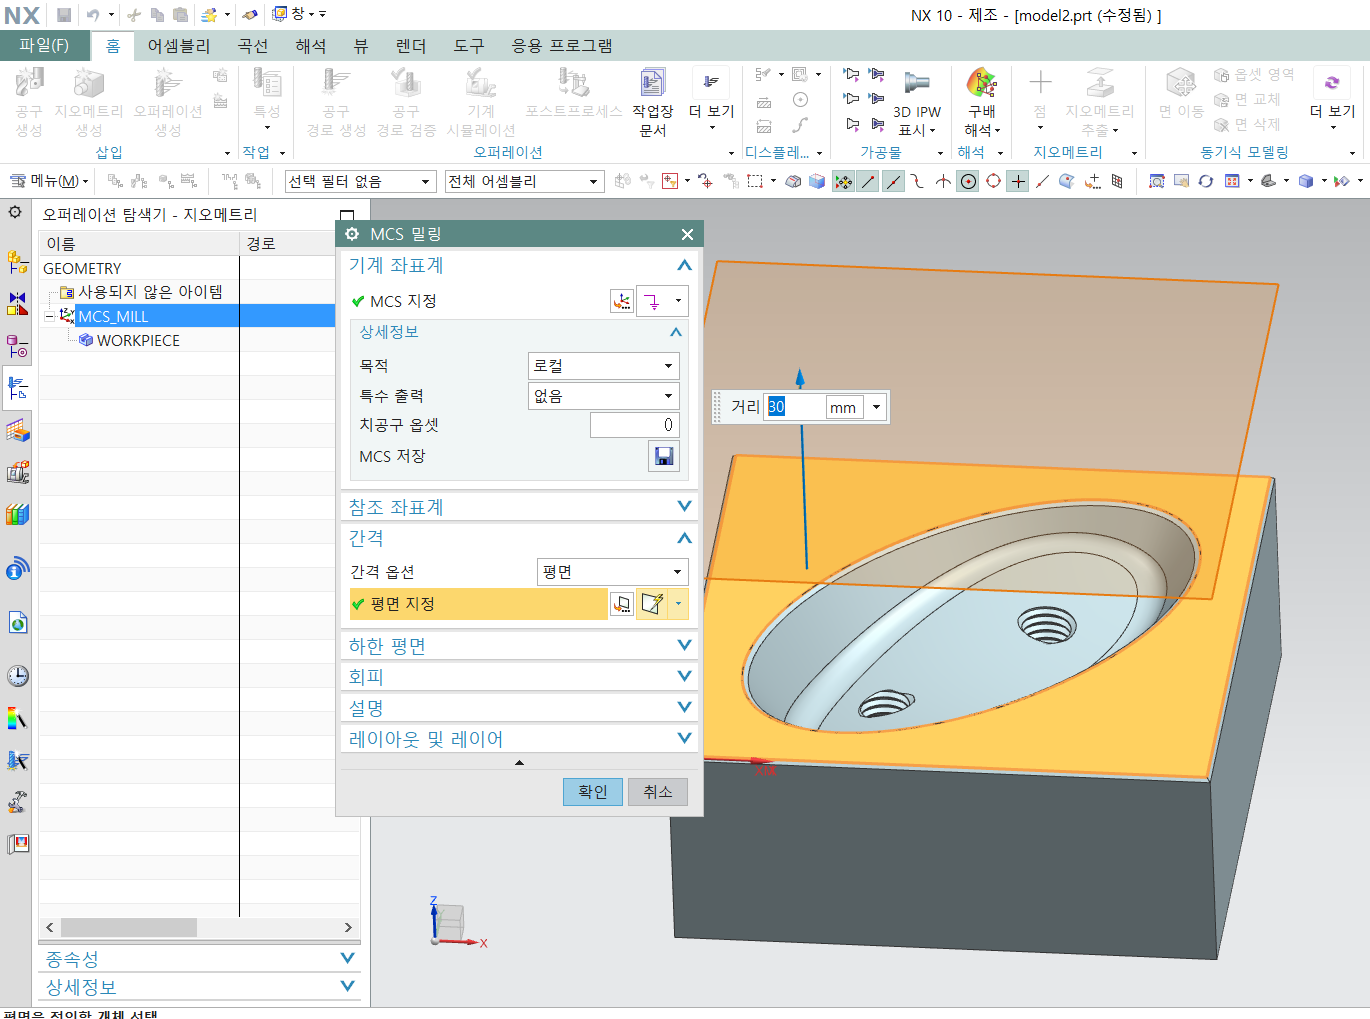Toggle the point on face snap icon
The height and width of the screenshot is (1019, 1370).
[x=1067, y=181]
